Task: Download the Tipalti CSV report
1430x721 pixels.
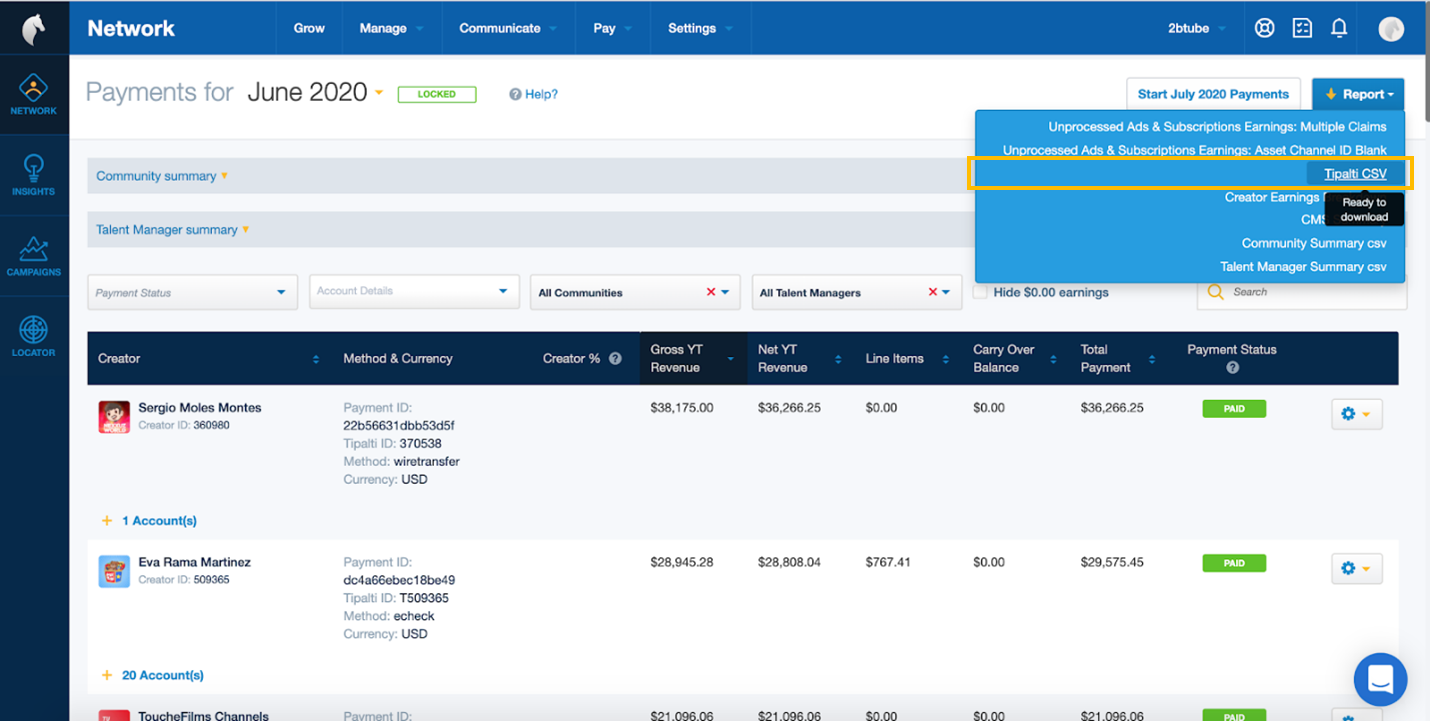Action: [1355, 172]
